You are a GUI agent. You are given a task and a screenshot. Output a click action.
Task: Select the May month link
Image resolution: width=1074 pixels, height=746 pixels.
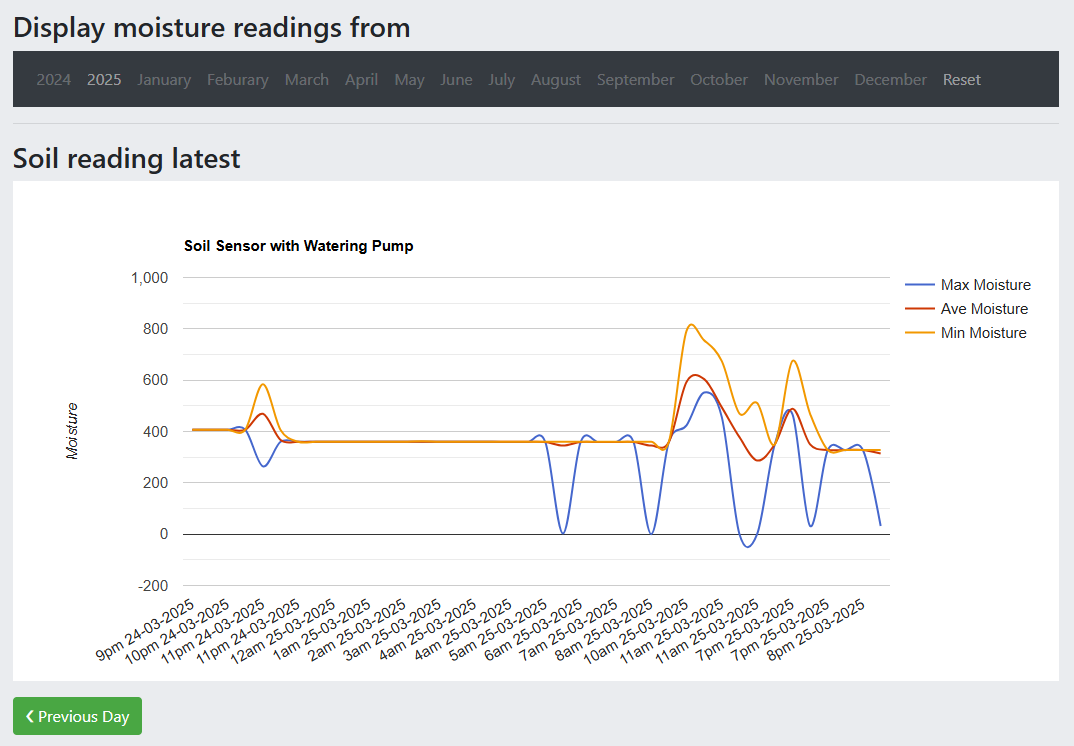click(409, 79)
